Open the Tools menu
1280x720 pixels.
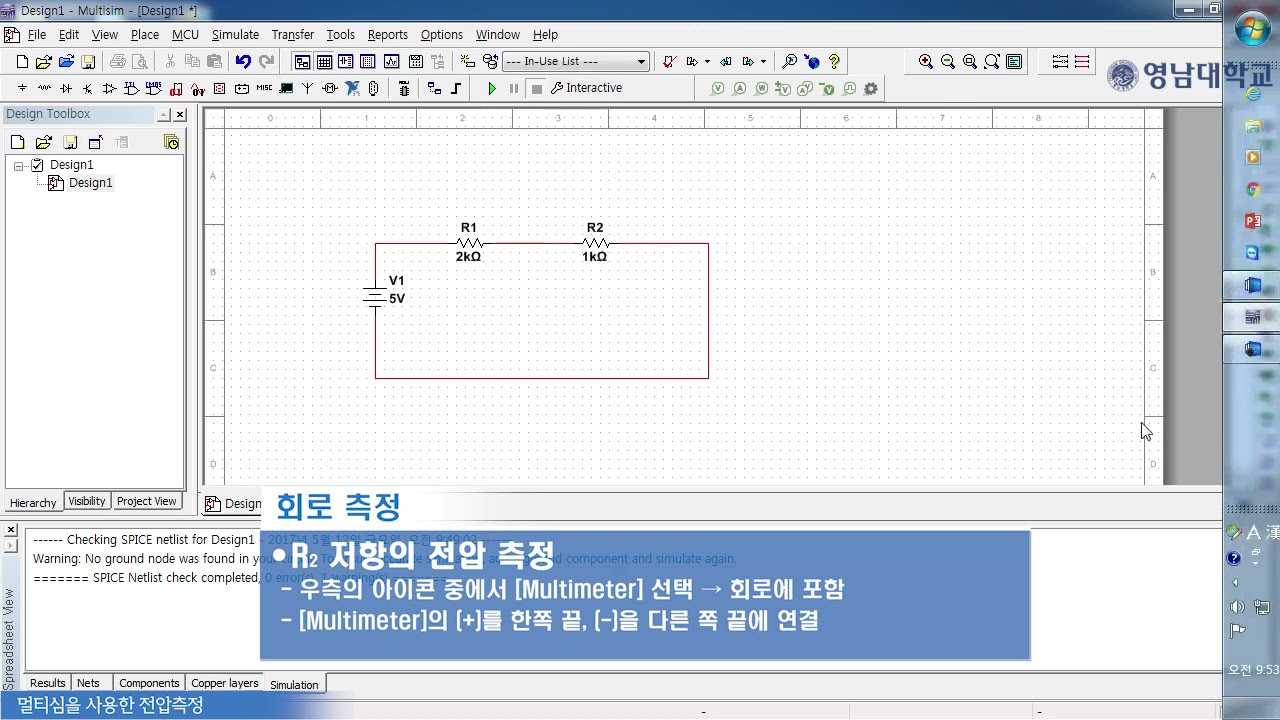[341, 34]
